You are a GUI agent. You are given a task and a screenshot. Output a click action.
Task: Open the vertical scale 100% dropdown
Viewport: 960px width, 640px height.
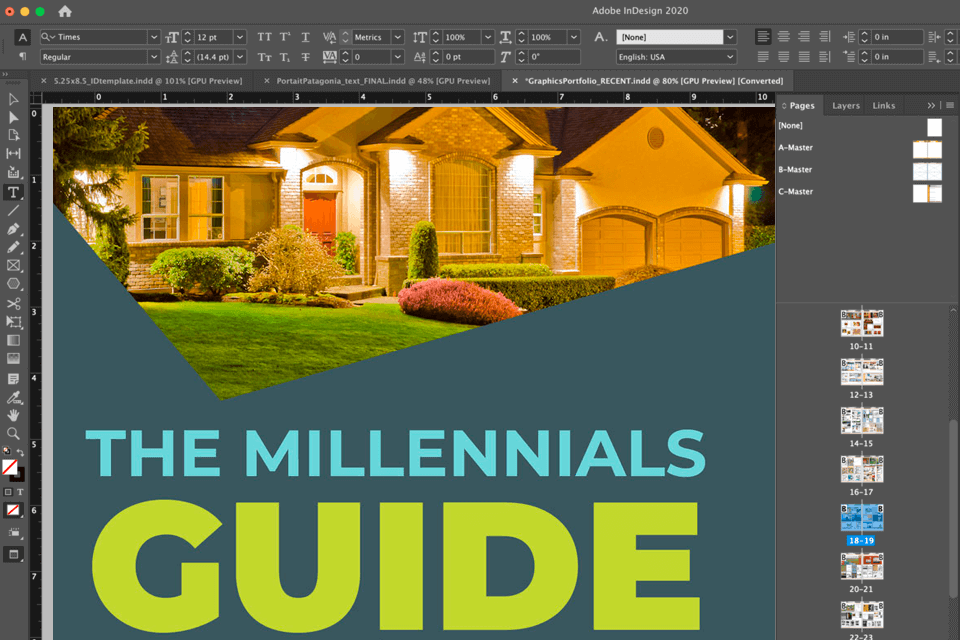(x=488, y=37)
